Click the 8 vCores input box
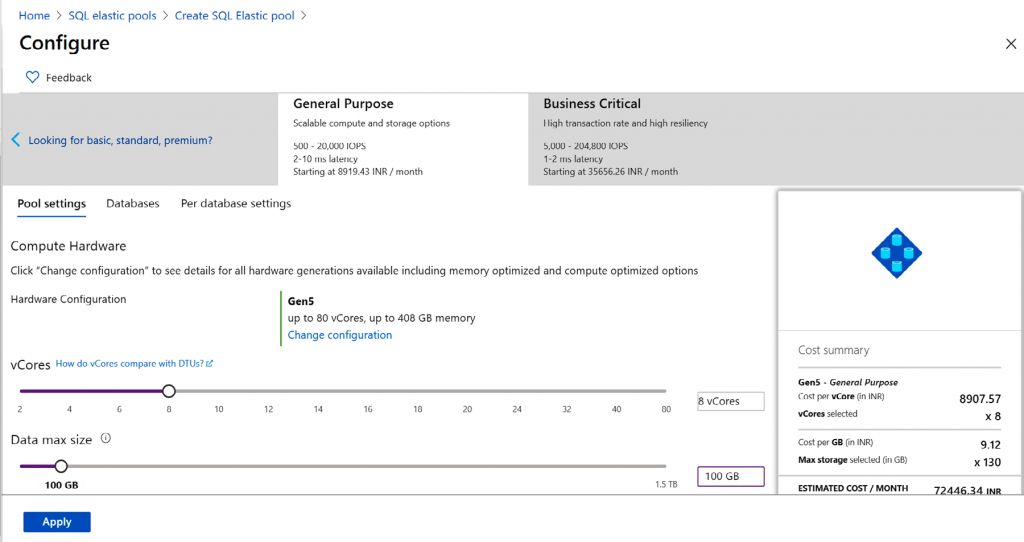Image resolution: width=1024 pixels, height=542 pixels. click(730, 401)
